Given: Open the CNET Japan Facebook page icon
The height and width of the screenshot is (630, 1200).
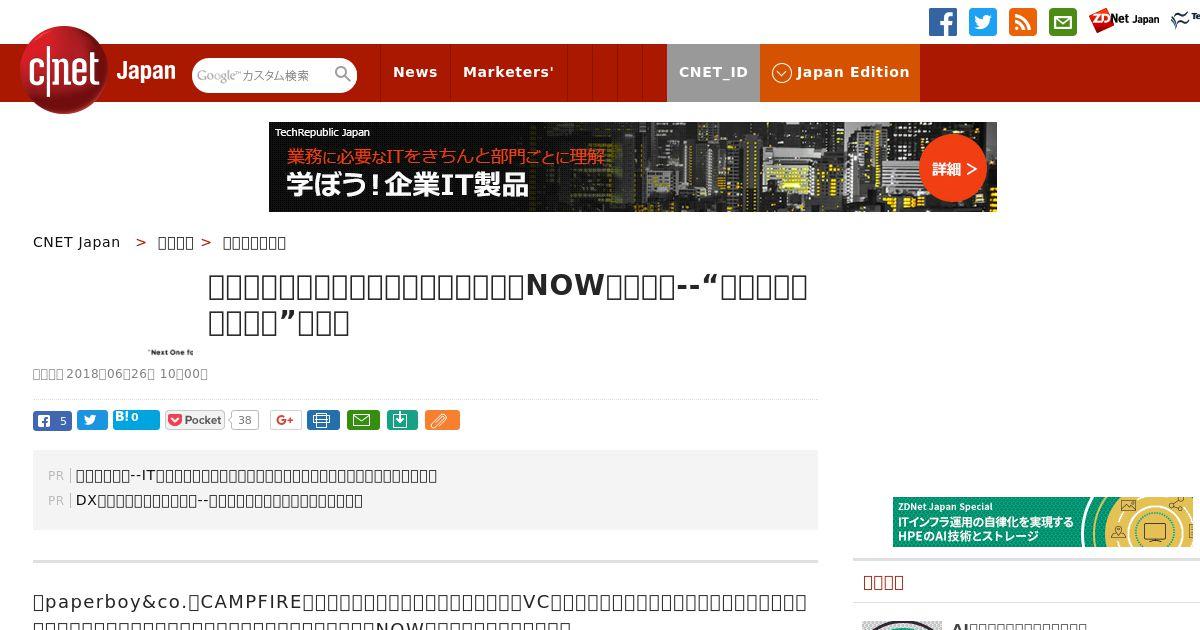Looking at the screenshot, I should click(x=943, y=22).
